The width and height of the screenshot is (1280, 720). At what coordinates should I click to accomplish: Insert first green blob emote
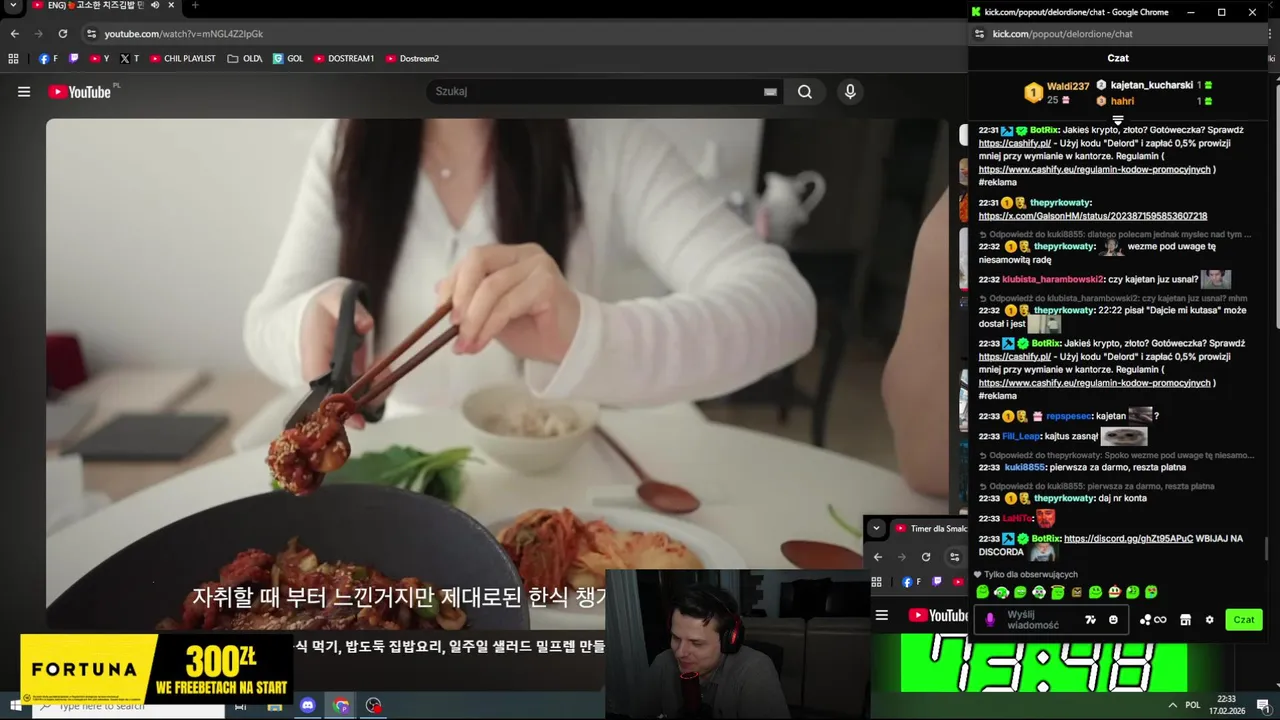click(982, 593)
